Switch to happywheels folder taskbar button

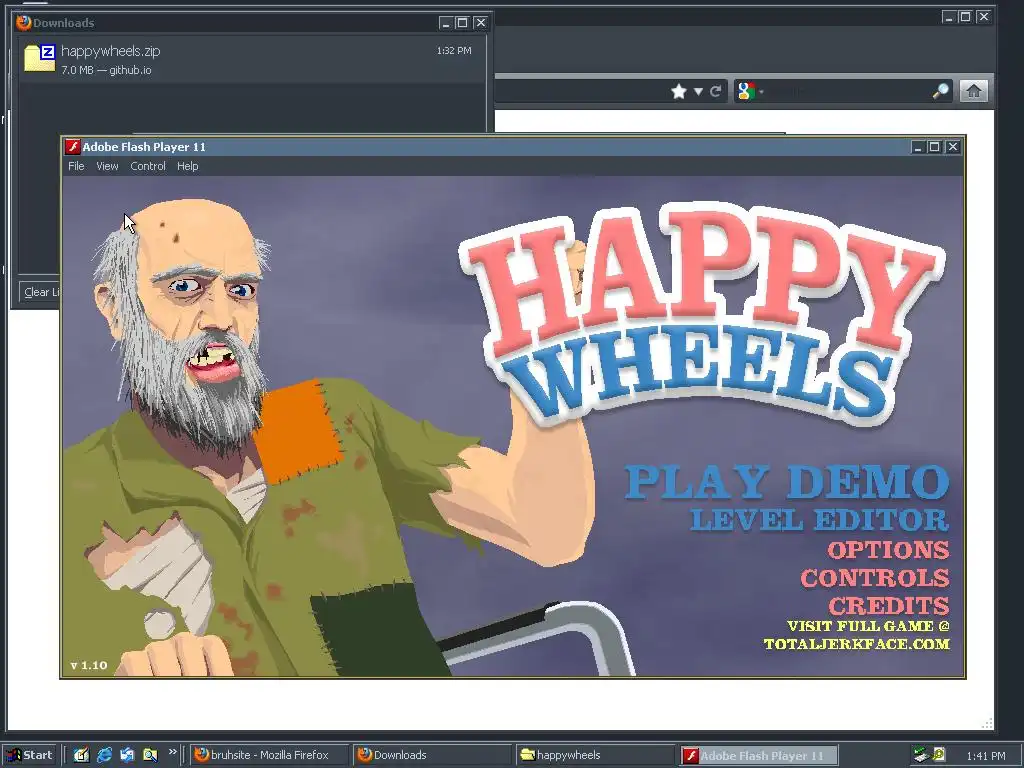click(595, 755)
